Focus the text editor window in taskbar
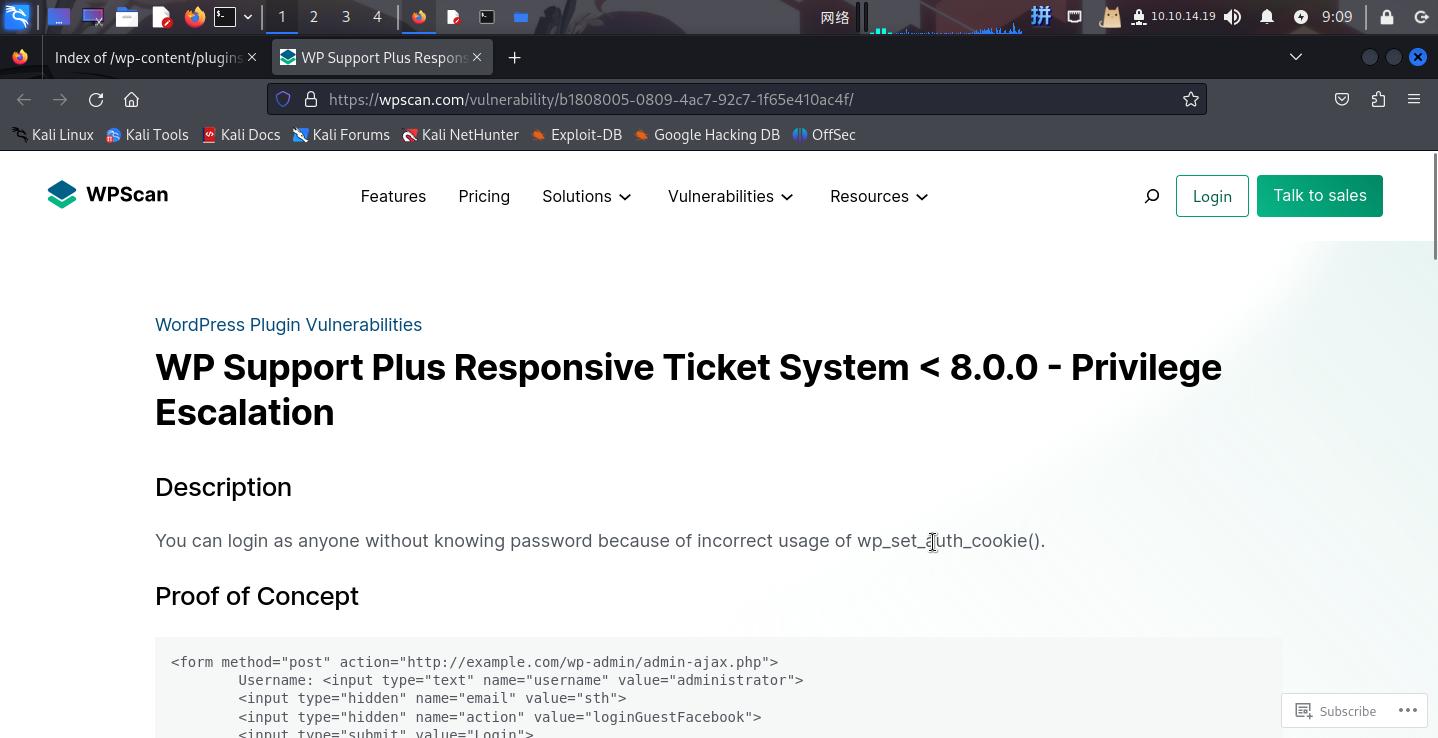 click(453, 17)
